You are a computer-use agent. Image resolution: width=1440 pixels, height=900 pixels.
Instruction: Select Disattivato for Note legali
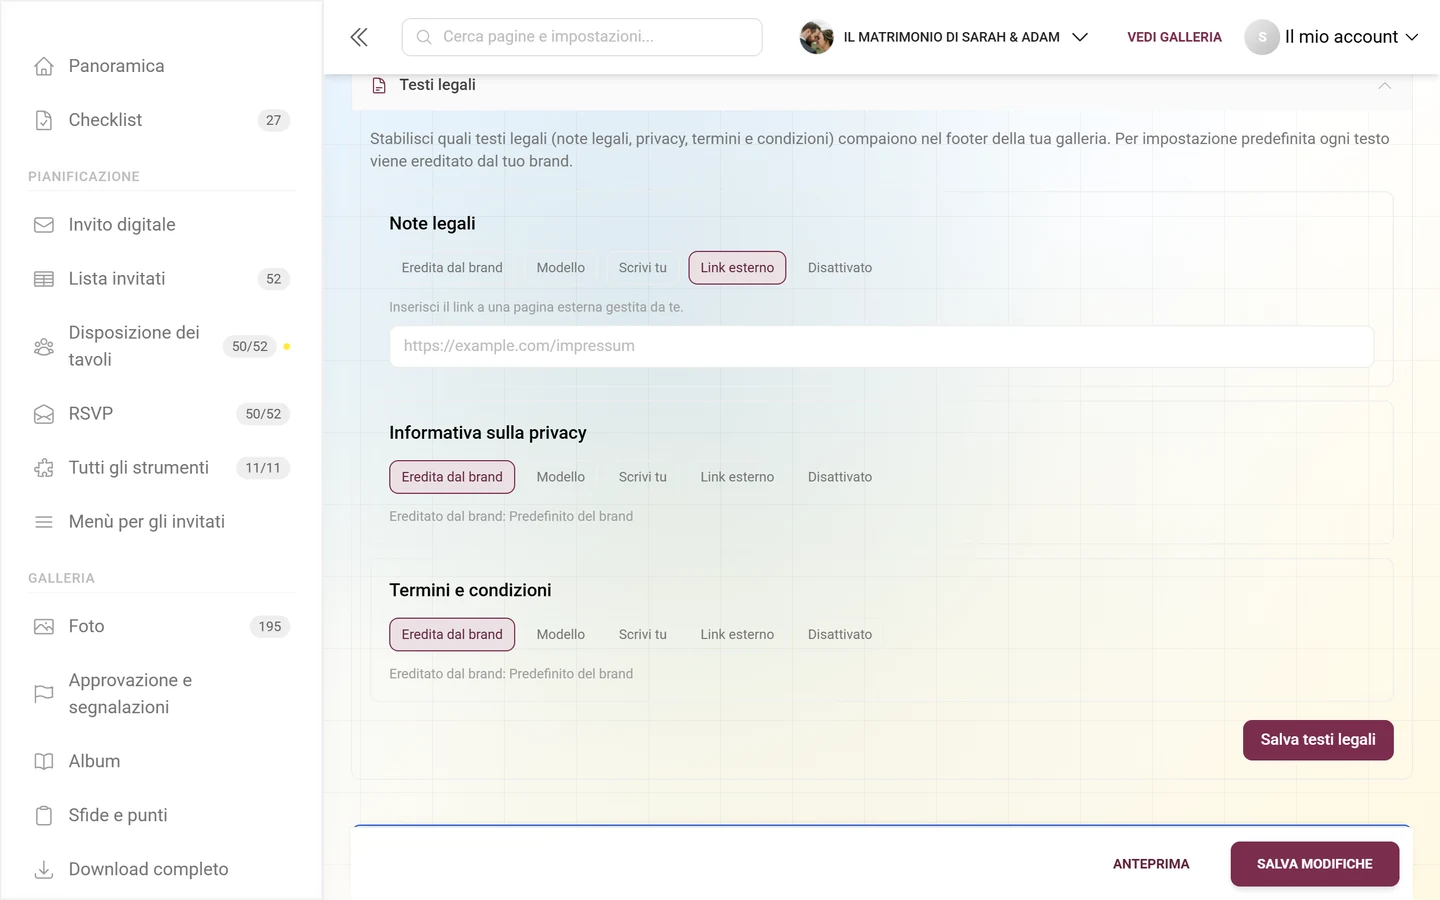click(x=840, y=268)
